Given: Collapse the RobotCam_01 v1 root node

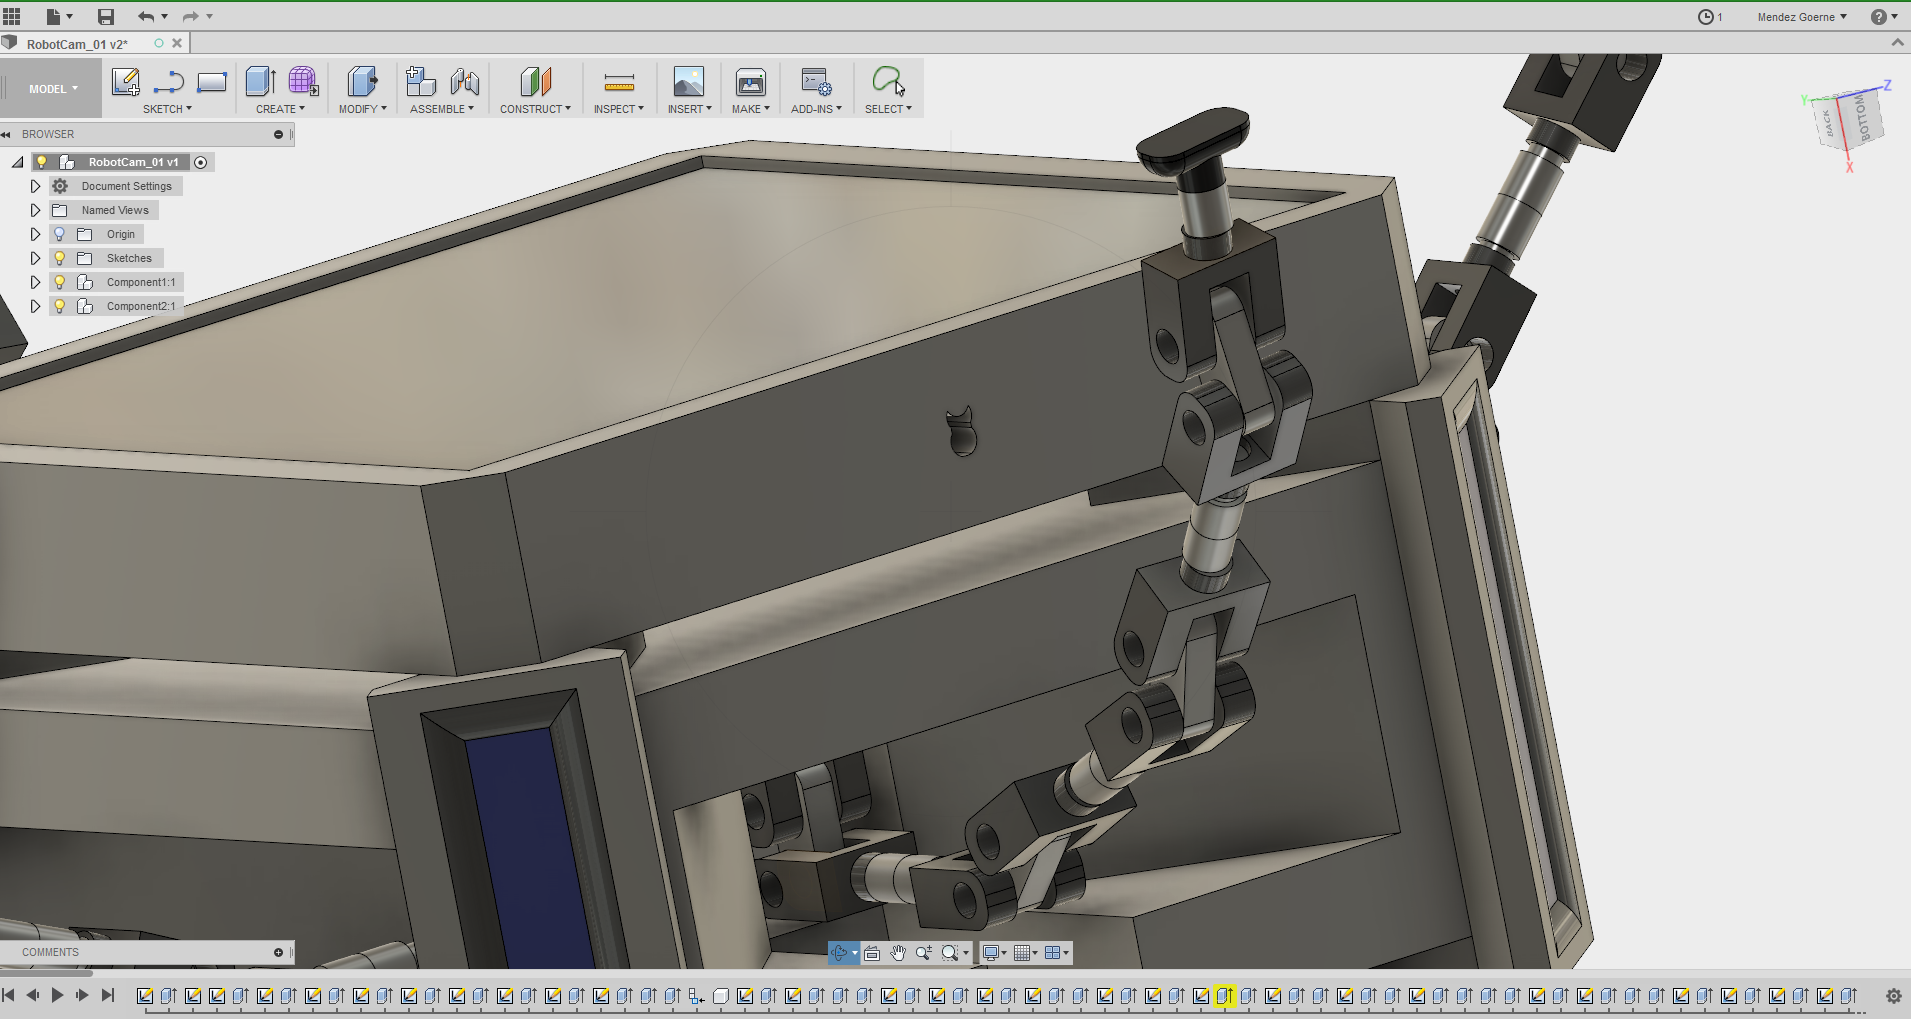Looking at the screenshot, I should 18,162.
